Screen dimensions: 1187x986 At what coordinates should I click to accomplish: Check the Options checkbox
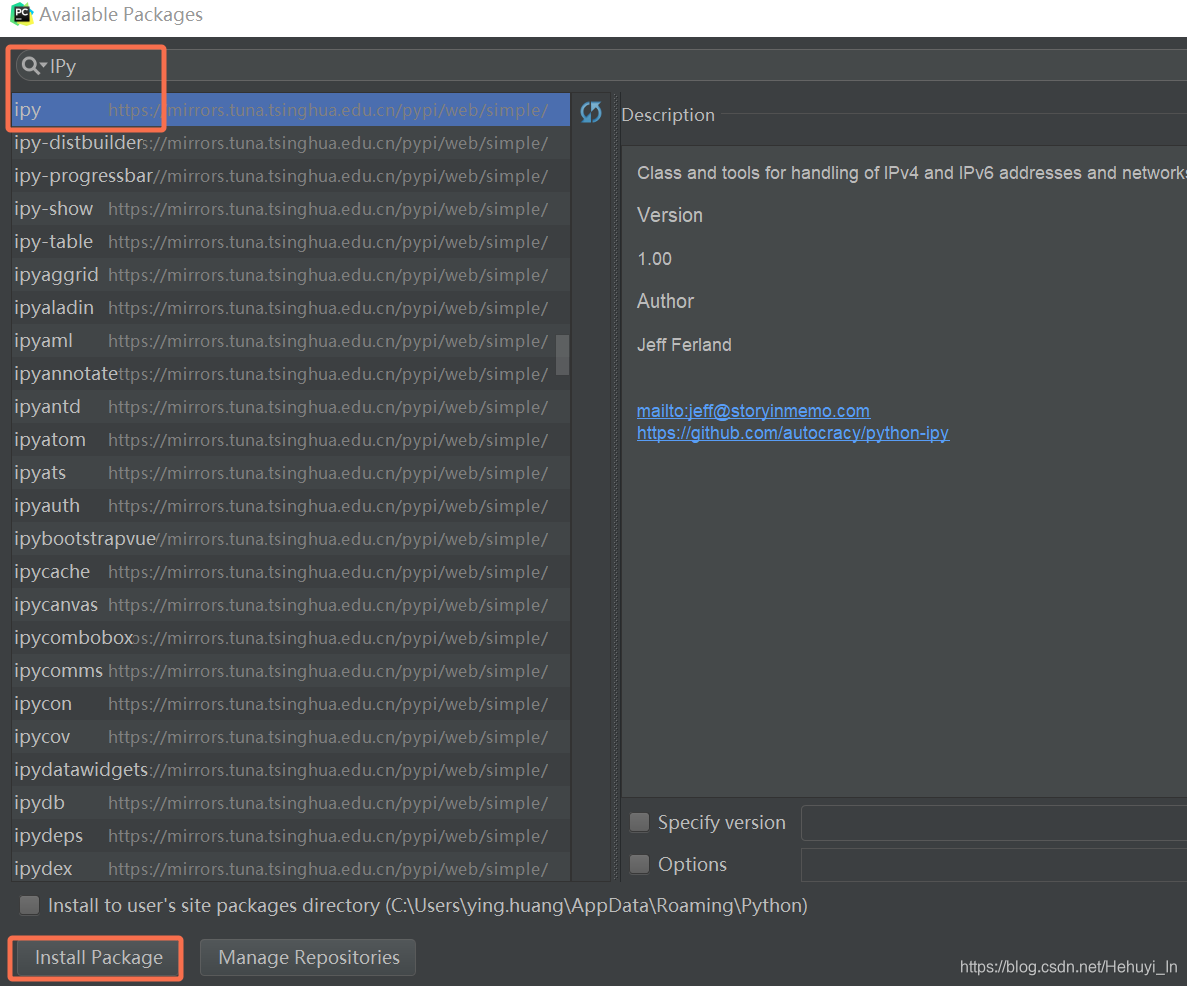pyautogui.click(x=639, y=864)
